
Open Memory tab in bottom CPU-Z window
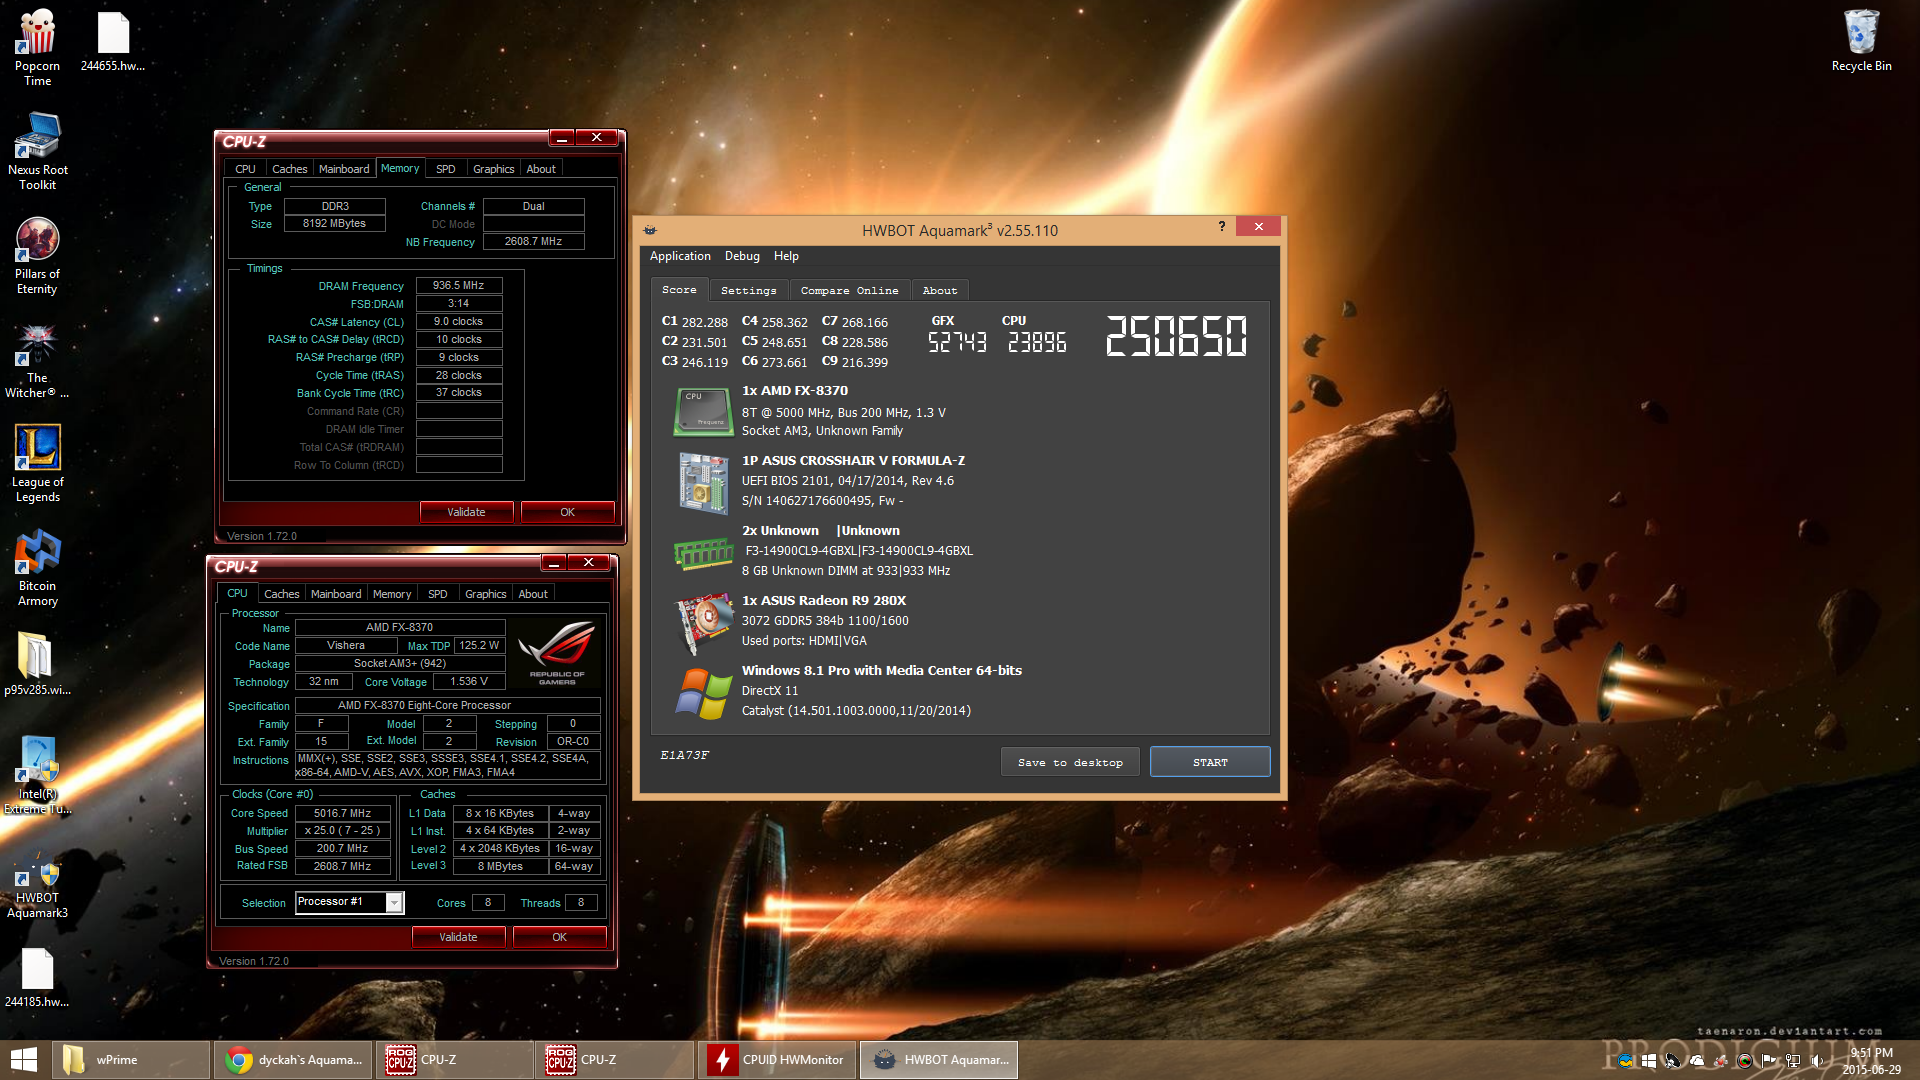[x=391, y=594]
